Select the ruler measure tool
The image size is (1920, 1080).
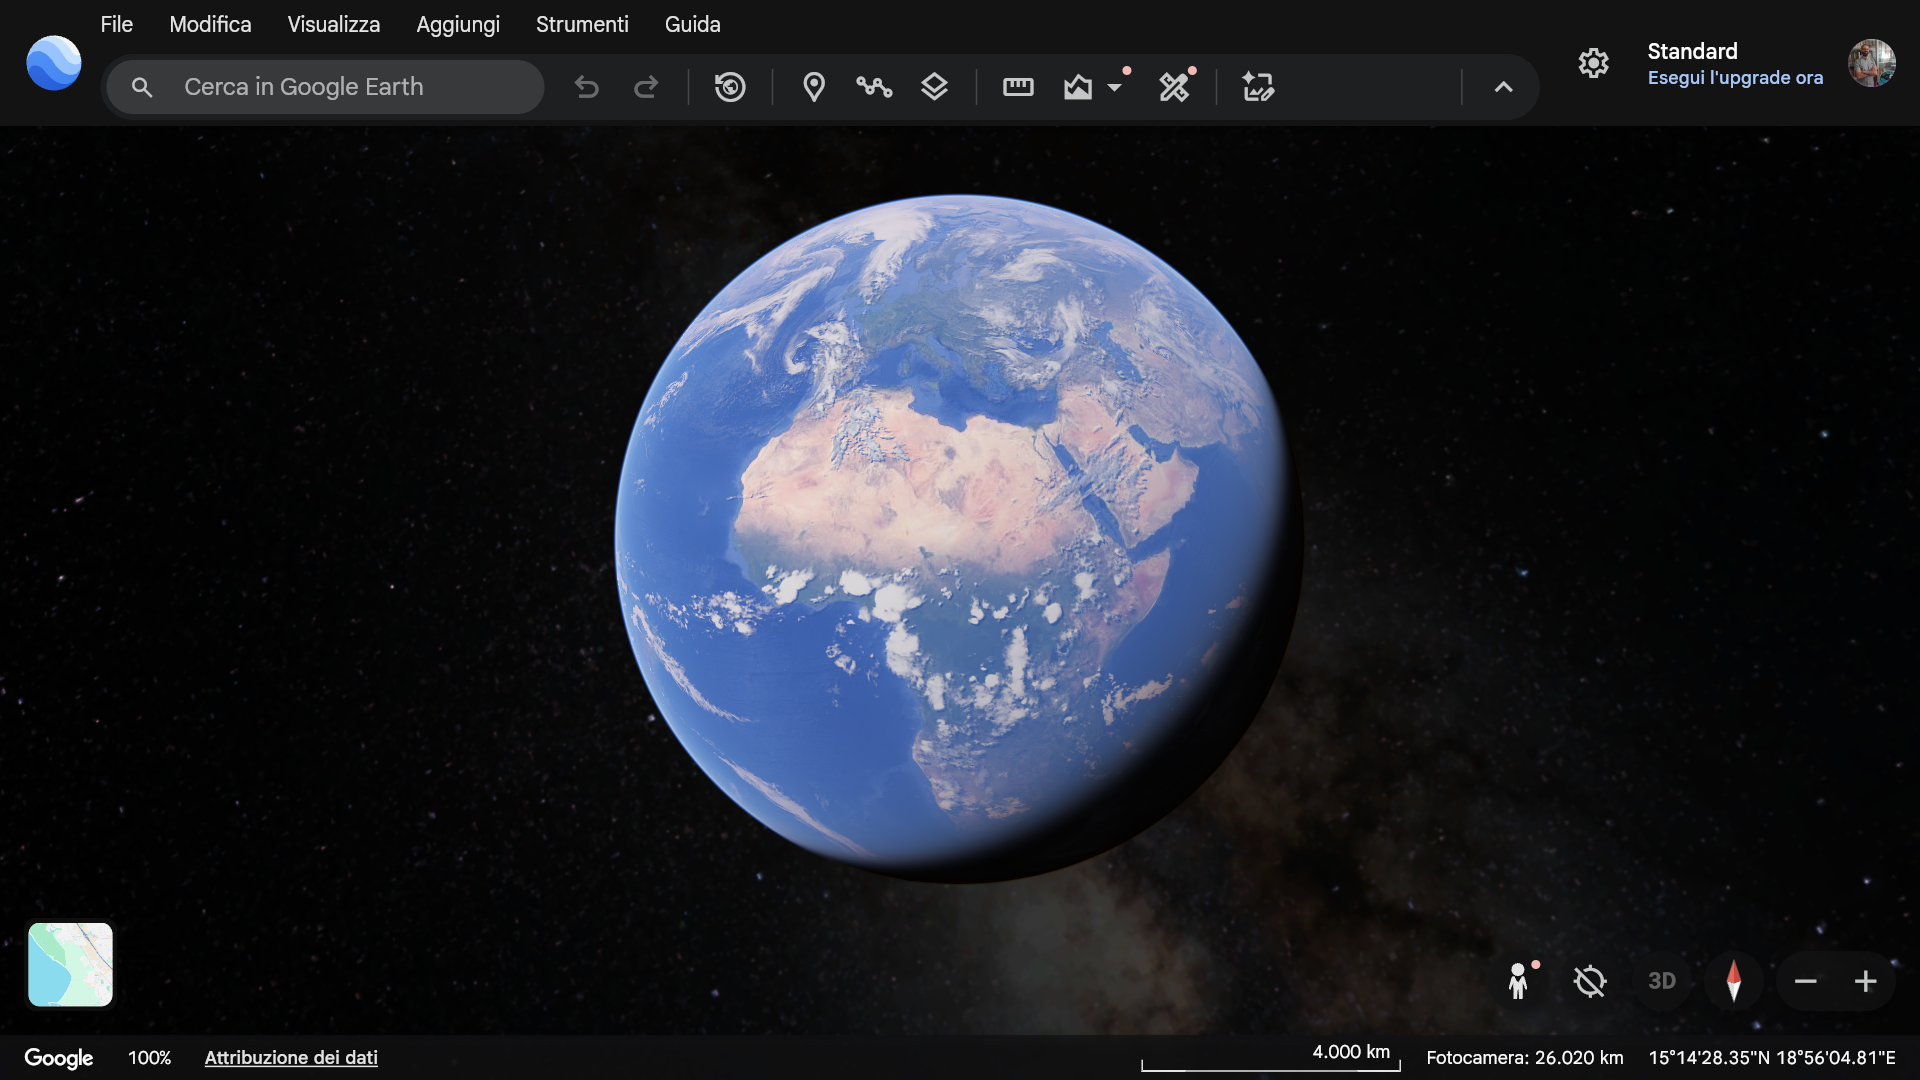(1018, 87)
